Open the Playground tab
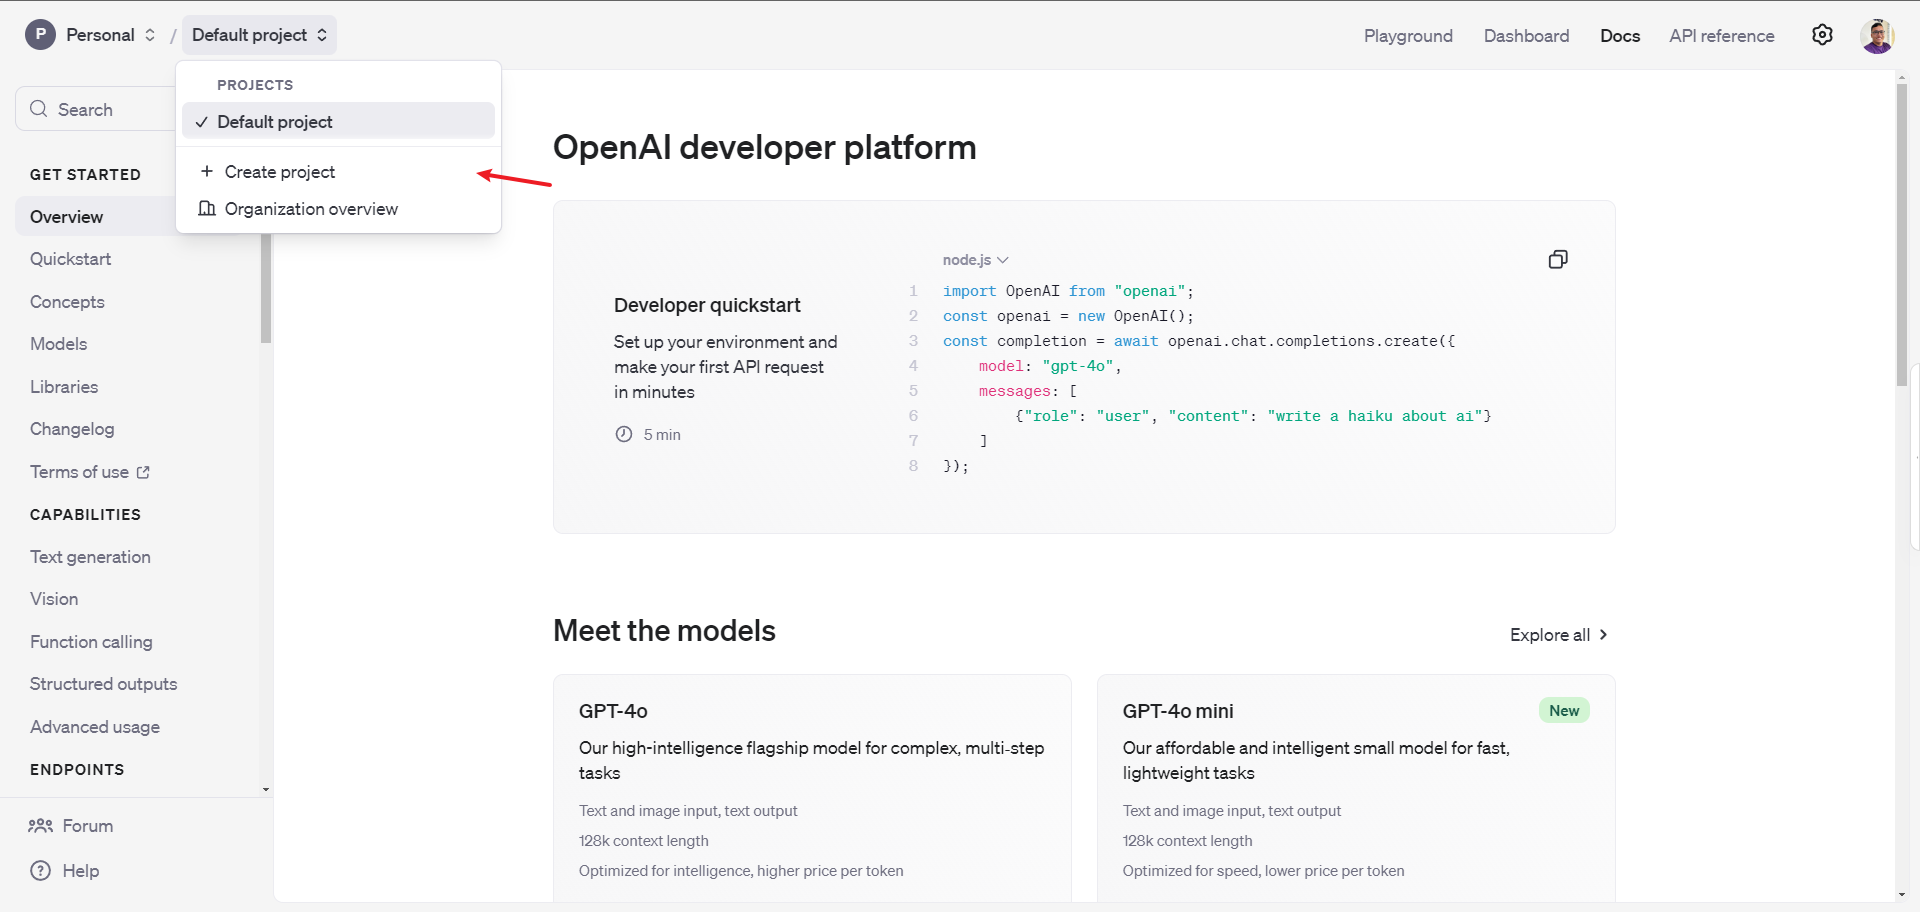This screenshot has width=1920, height=912. click(1407, 36)
